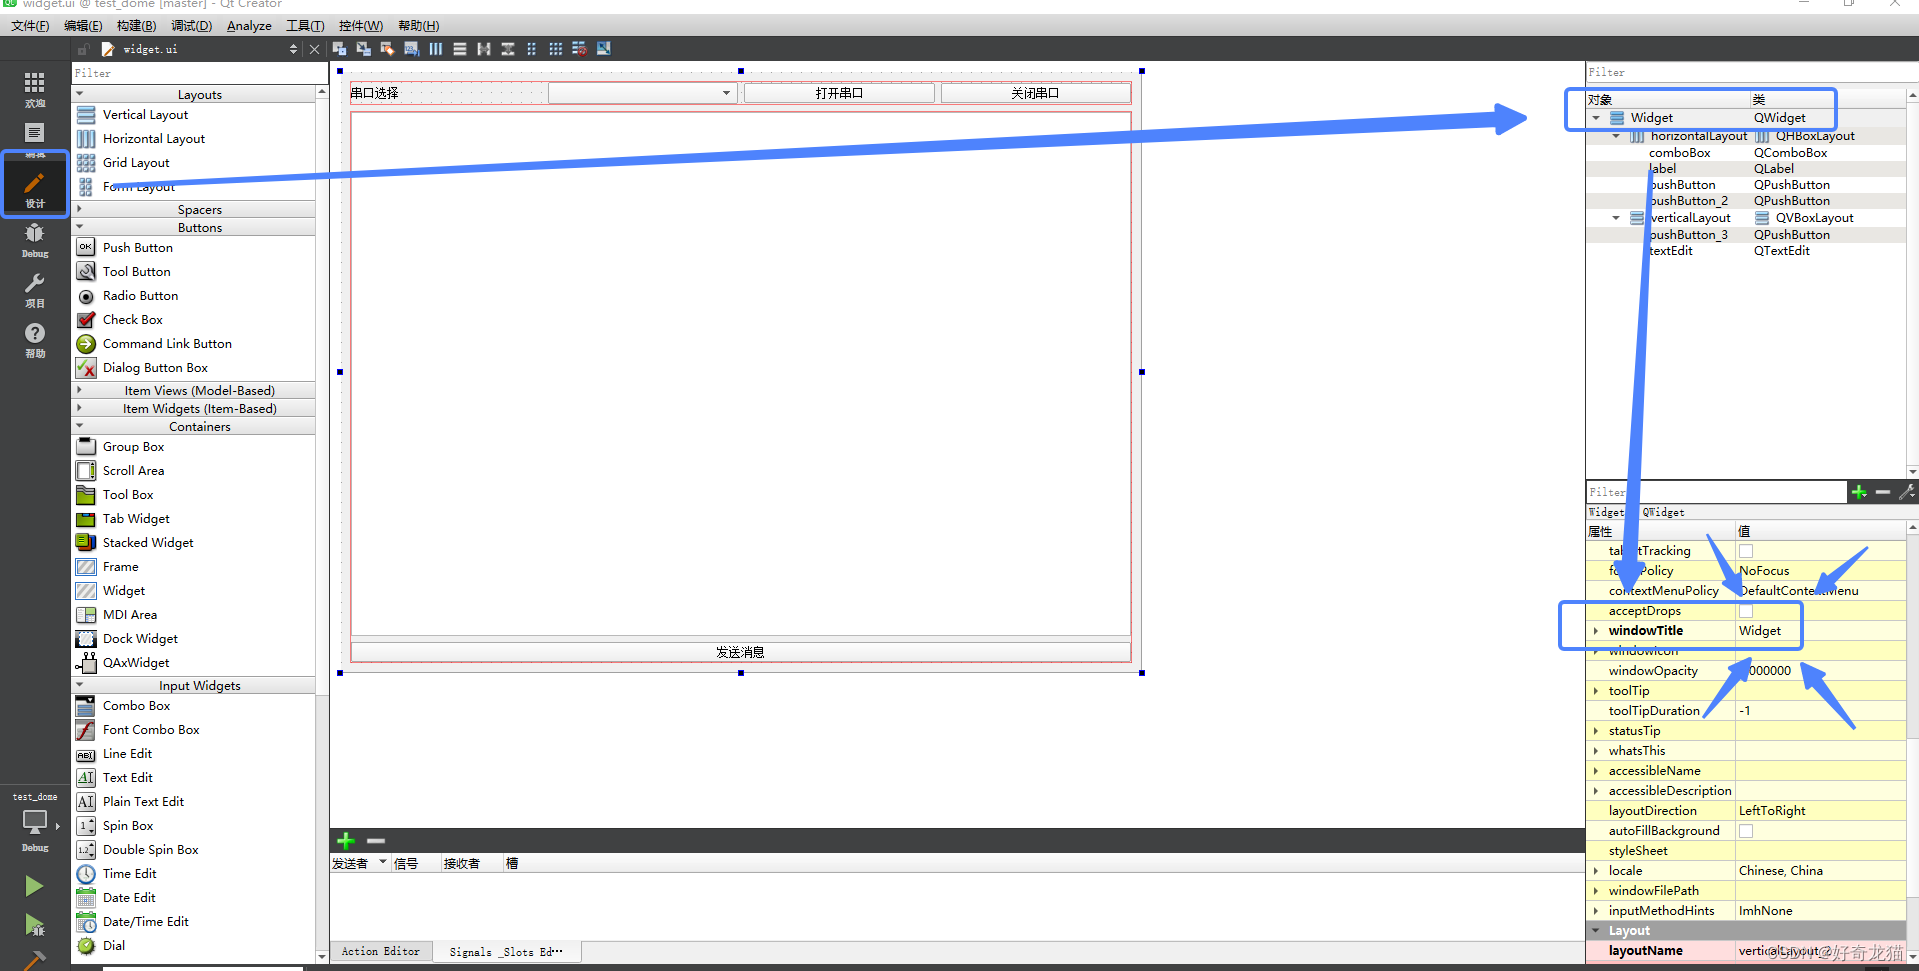Screen dimensions: 1919x971
Task: Click the object inspector Filter field
Action: click(1751, 72)
